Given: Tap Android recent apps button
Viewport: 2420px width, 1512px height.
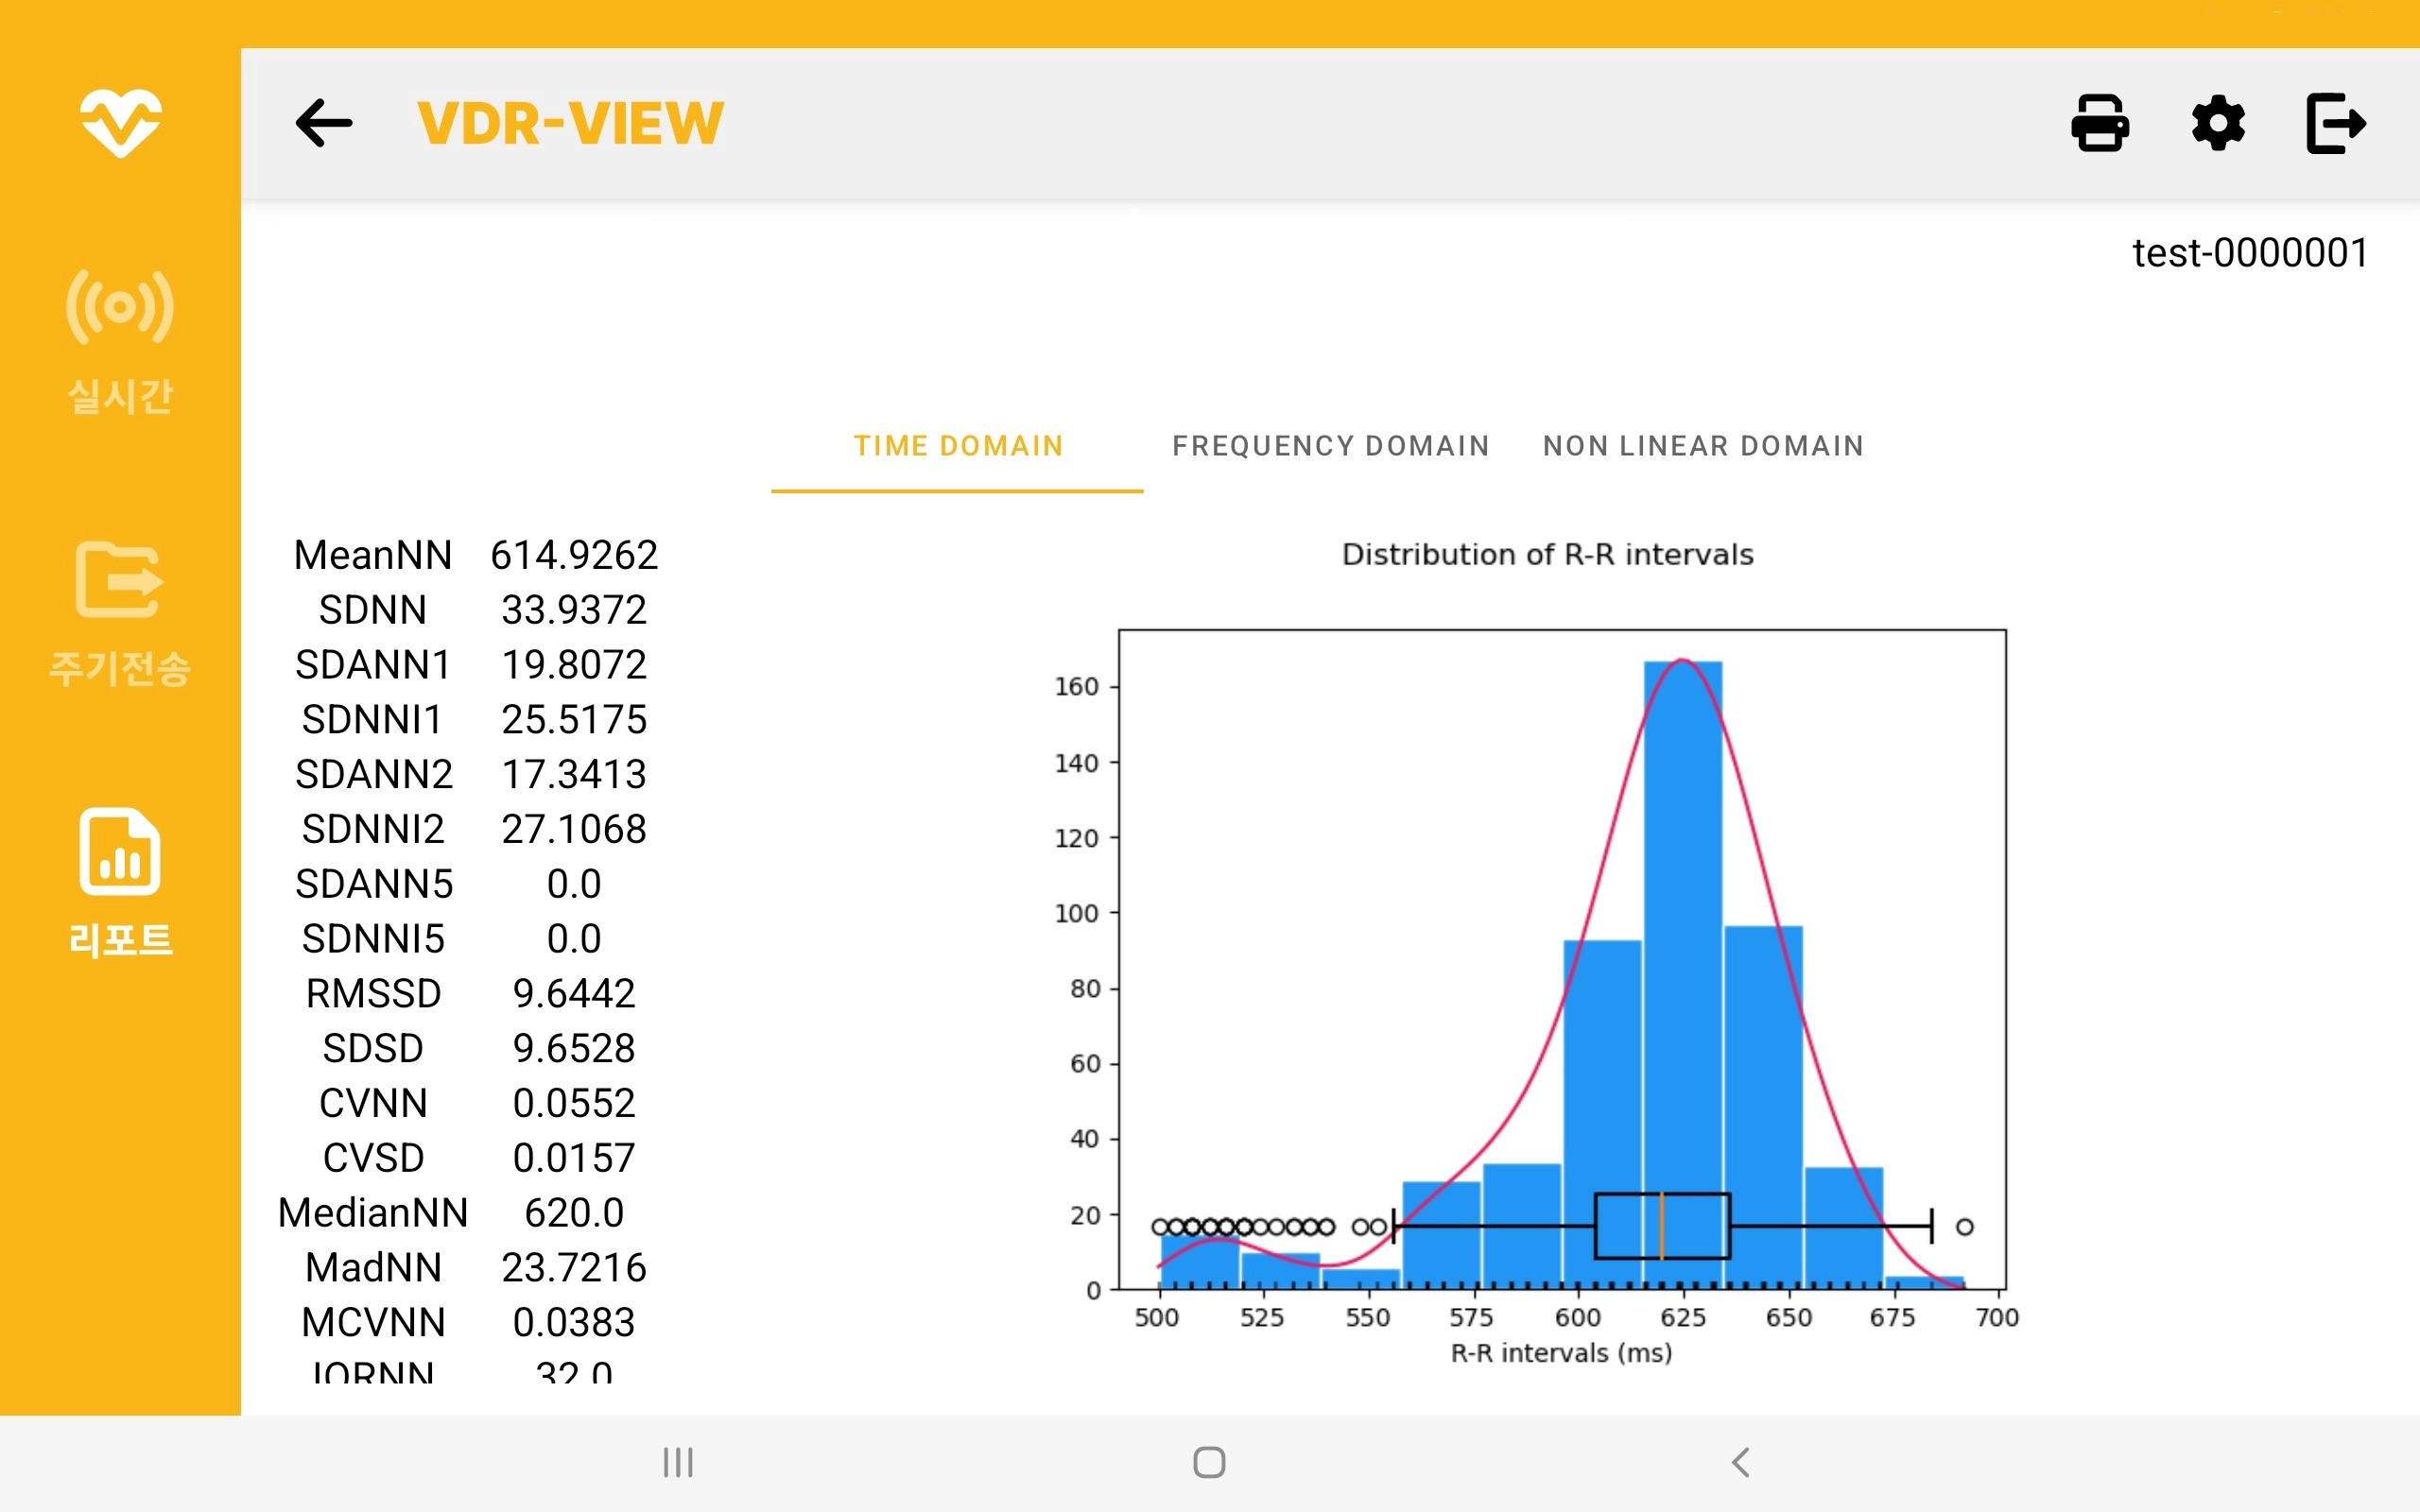Looking at the screenshot, I should (678, 1462).
